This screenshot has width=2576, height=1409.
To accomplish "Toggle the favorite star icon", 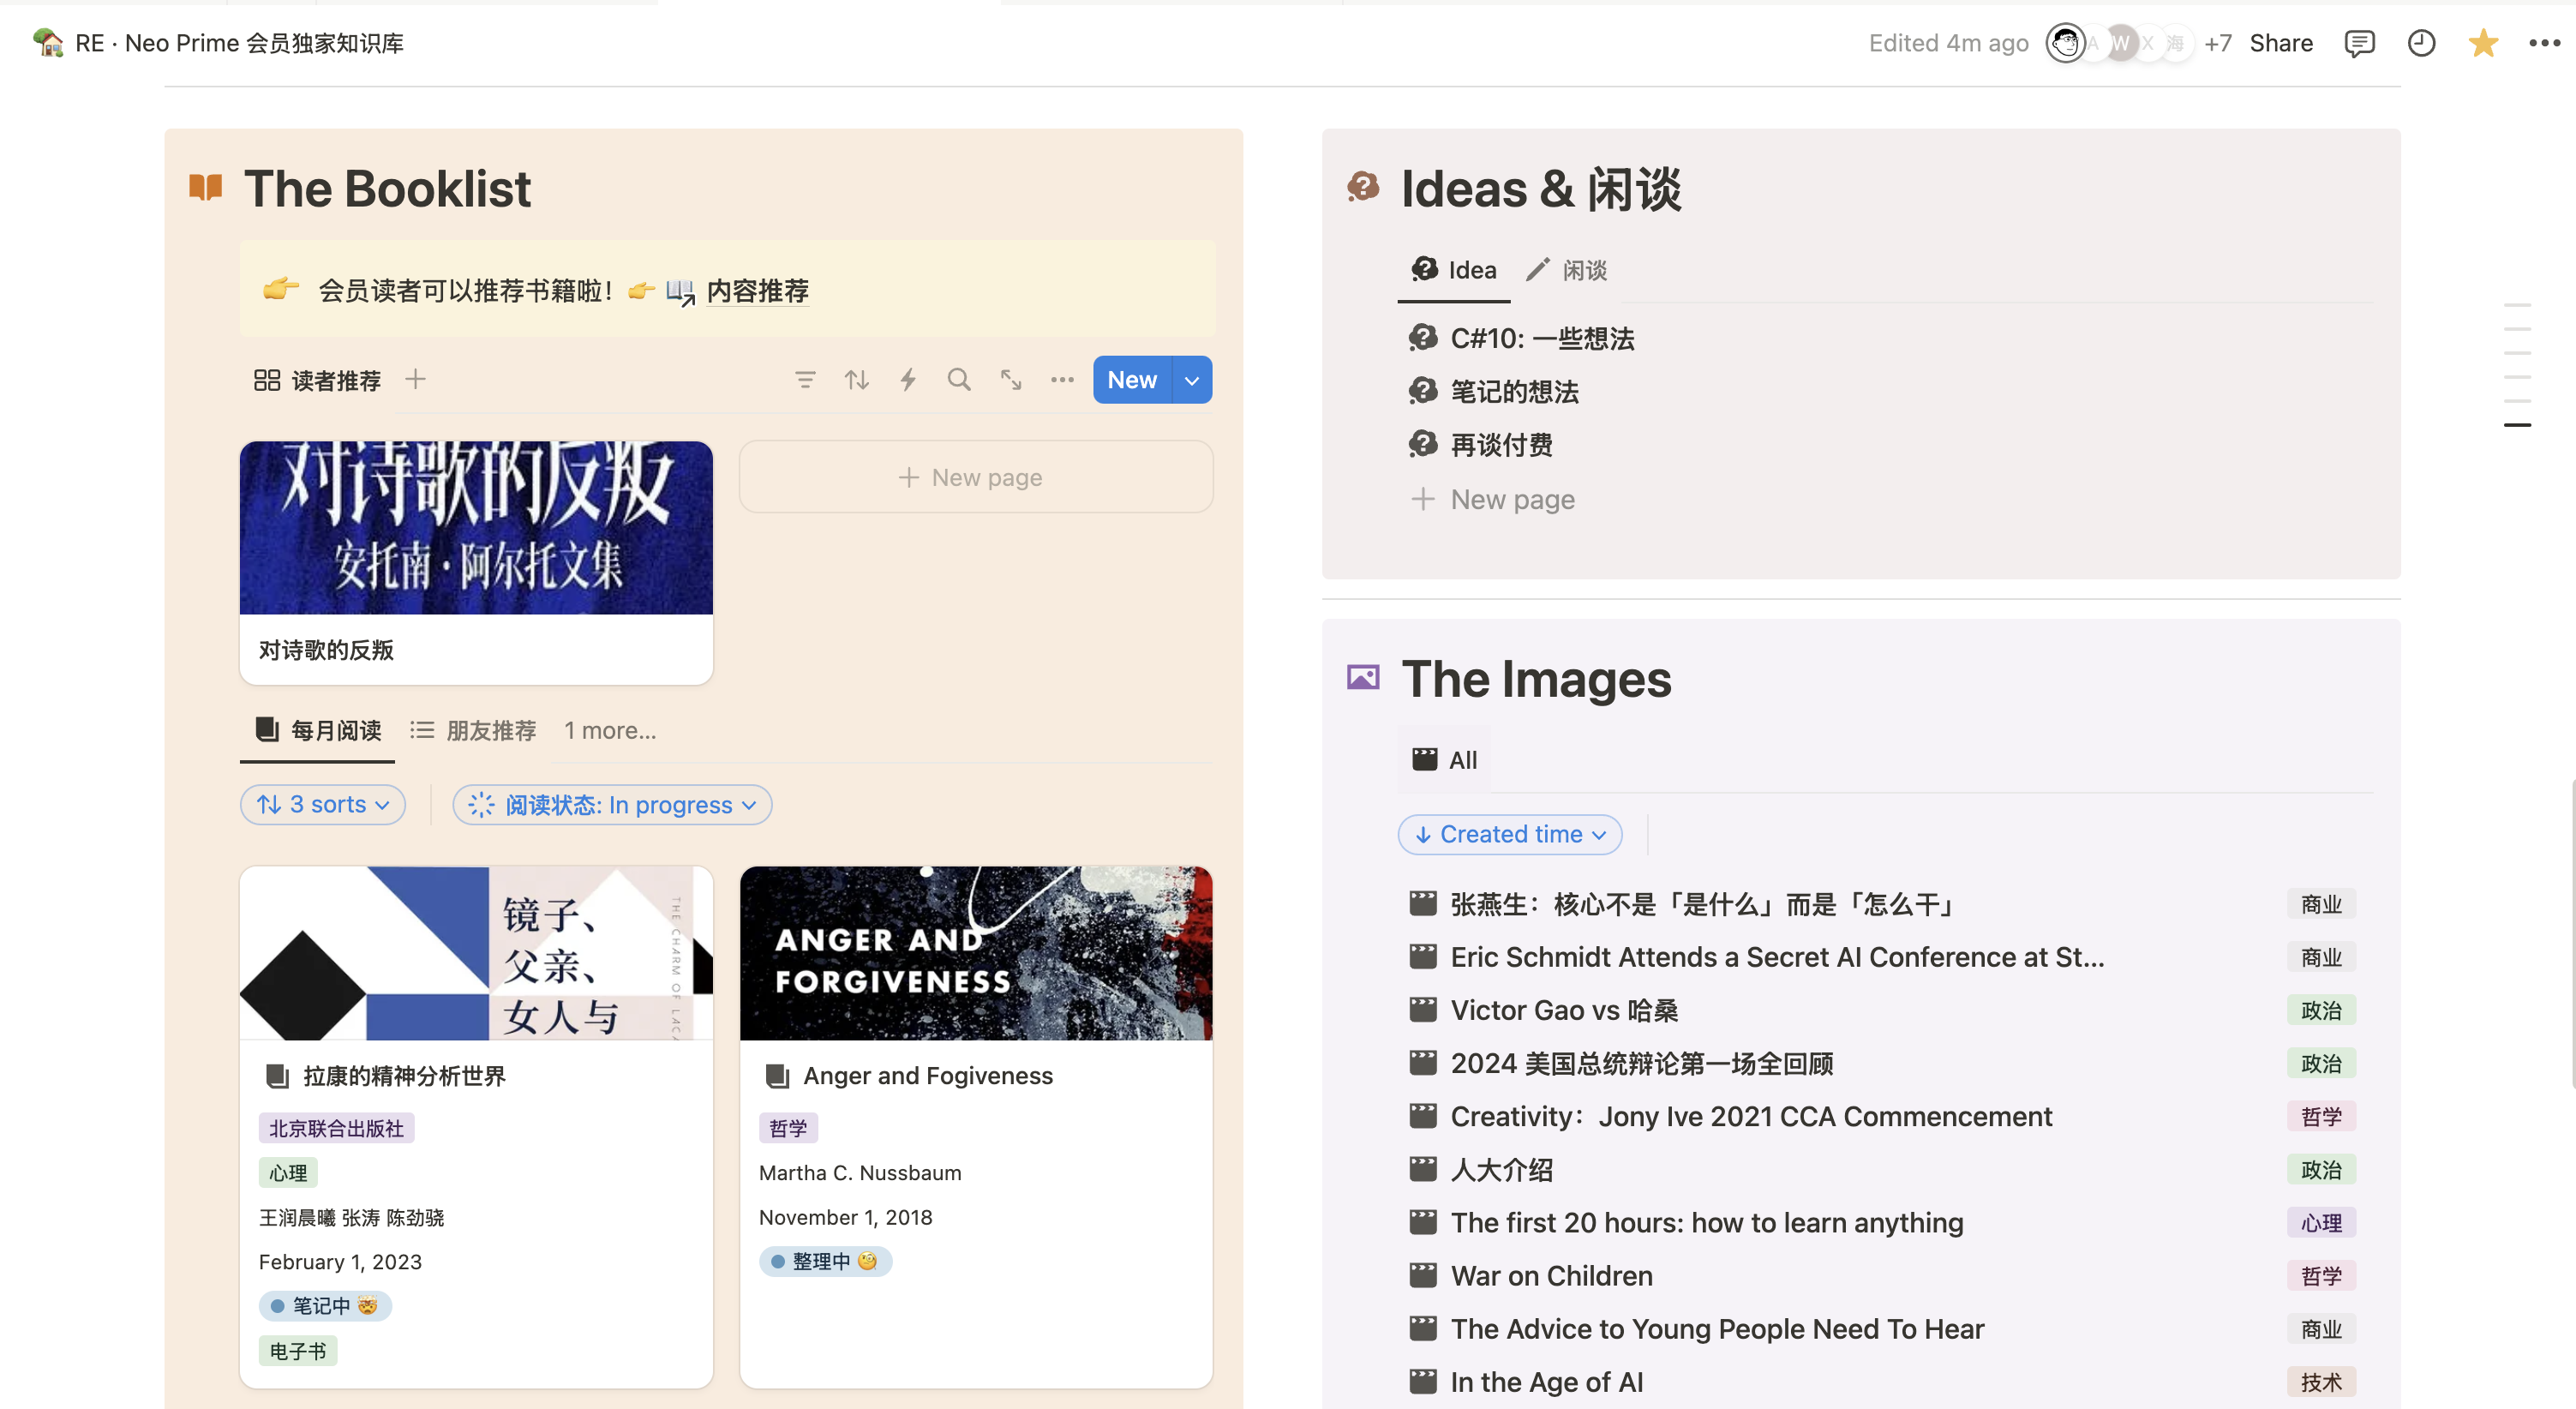I will click(x=2483, y=43).
